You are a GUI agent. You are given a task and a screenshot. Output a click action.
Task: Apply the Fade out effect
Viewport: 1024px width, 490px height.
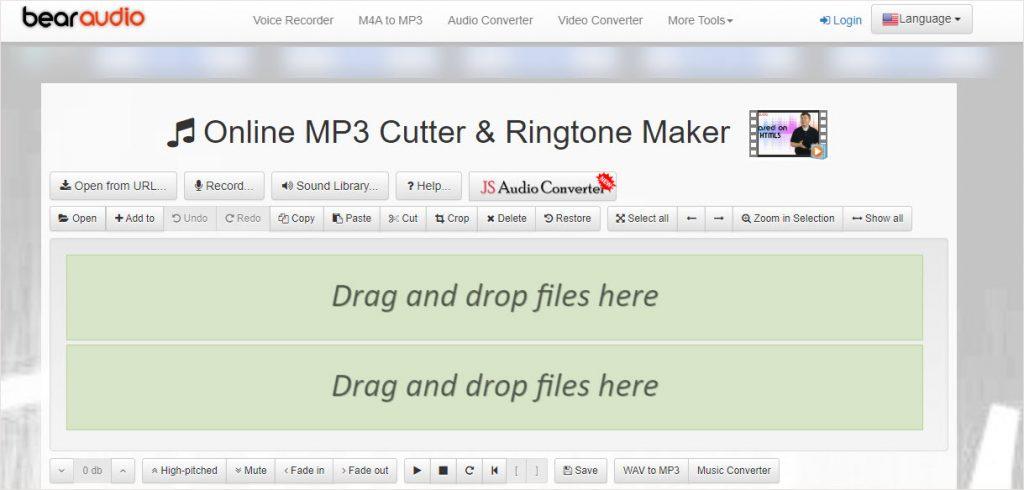[365, 470]
